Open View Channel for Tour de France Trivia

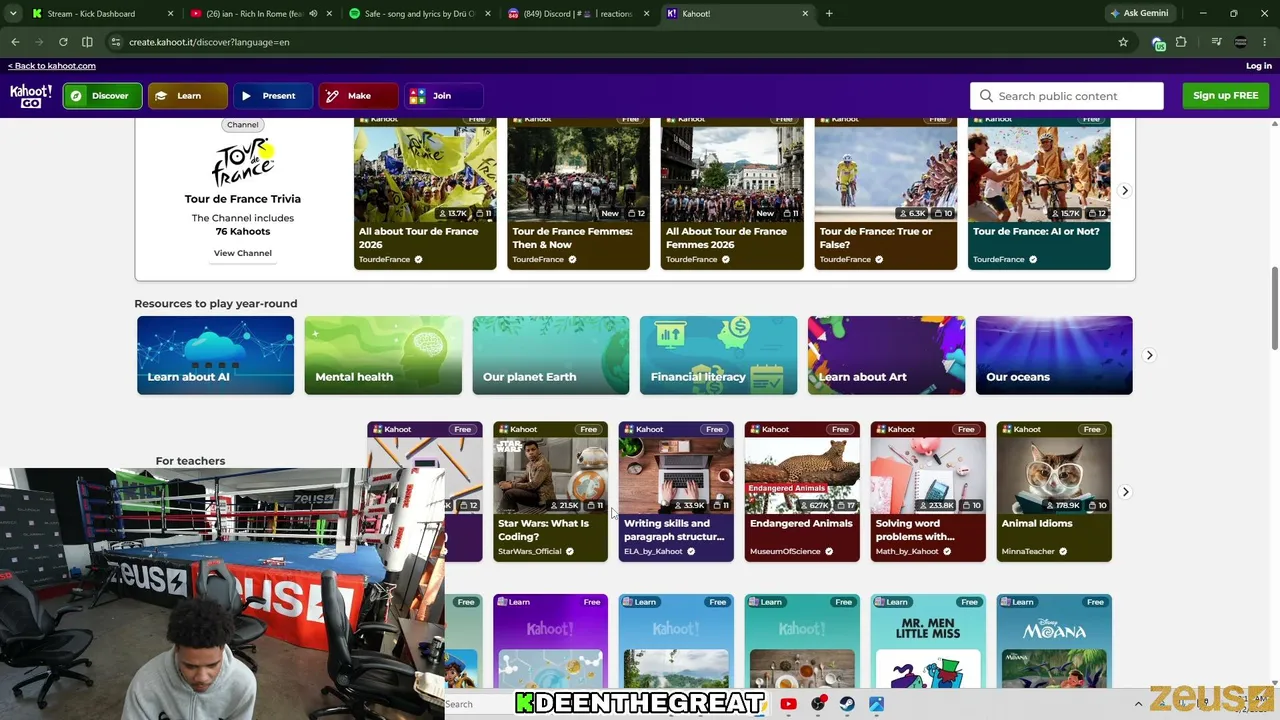(242, 253)
